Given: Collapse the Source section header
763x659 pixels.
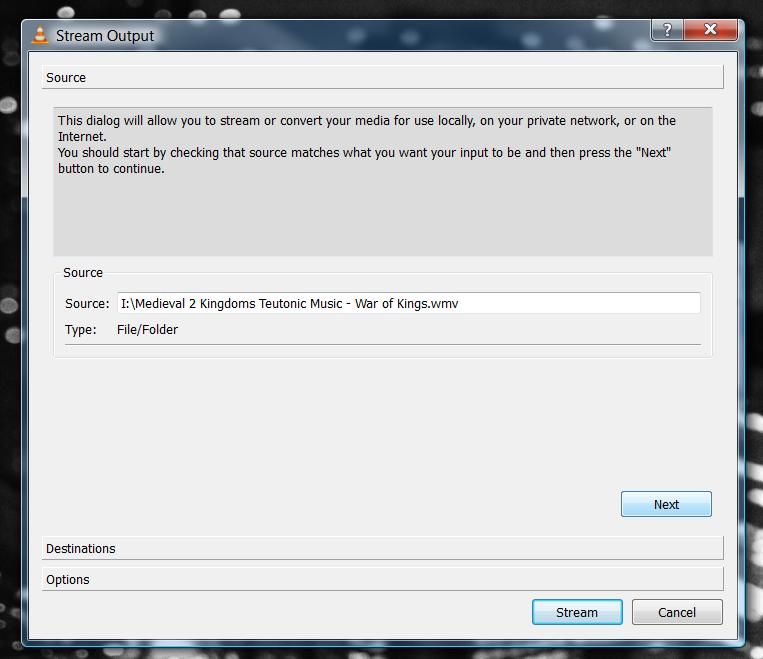Looking at the screenshot, I should click(x=382, y=78).
